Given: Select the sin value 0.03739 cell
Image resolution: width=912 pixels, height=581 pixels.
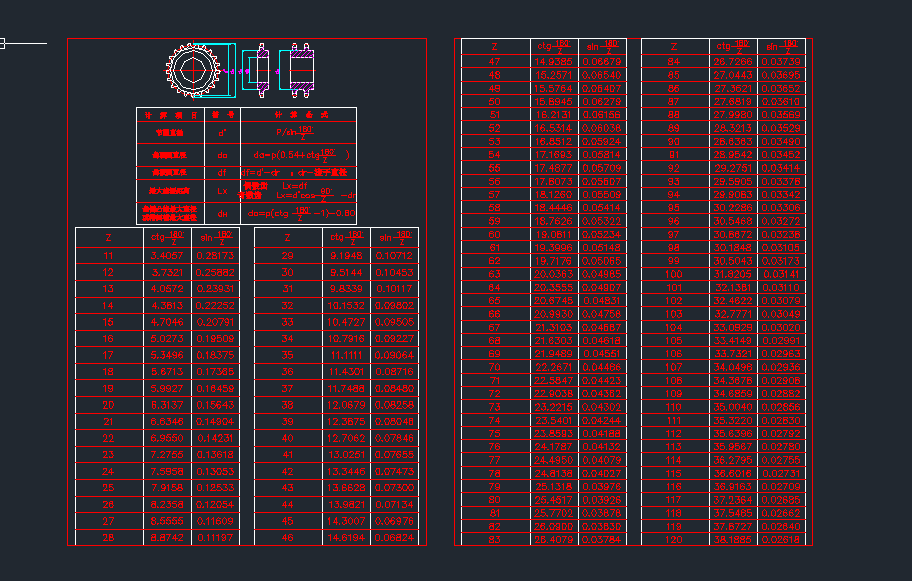Looking at the screenshot, I should [x=782, y=62].
